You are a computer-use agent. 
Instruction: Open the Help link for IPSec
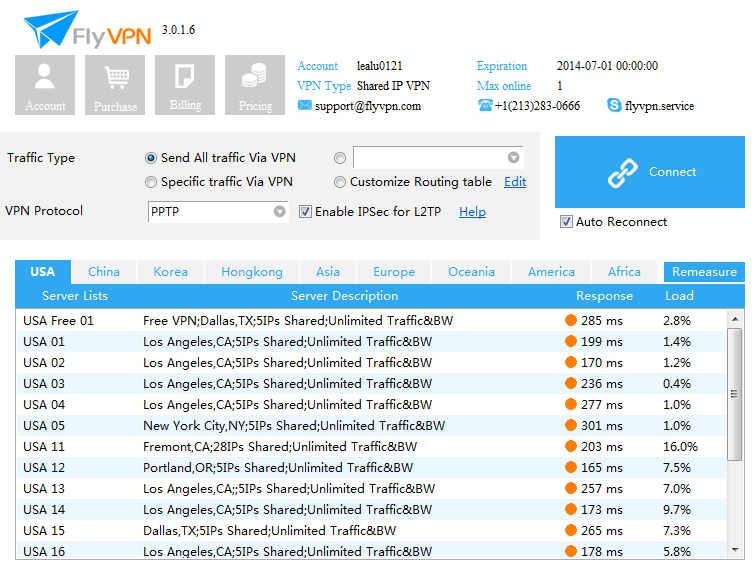[x=472, y=212]
